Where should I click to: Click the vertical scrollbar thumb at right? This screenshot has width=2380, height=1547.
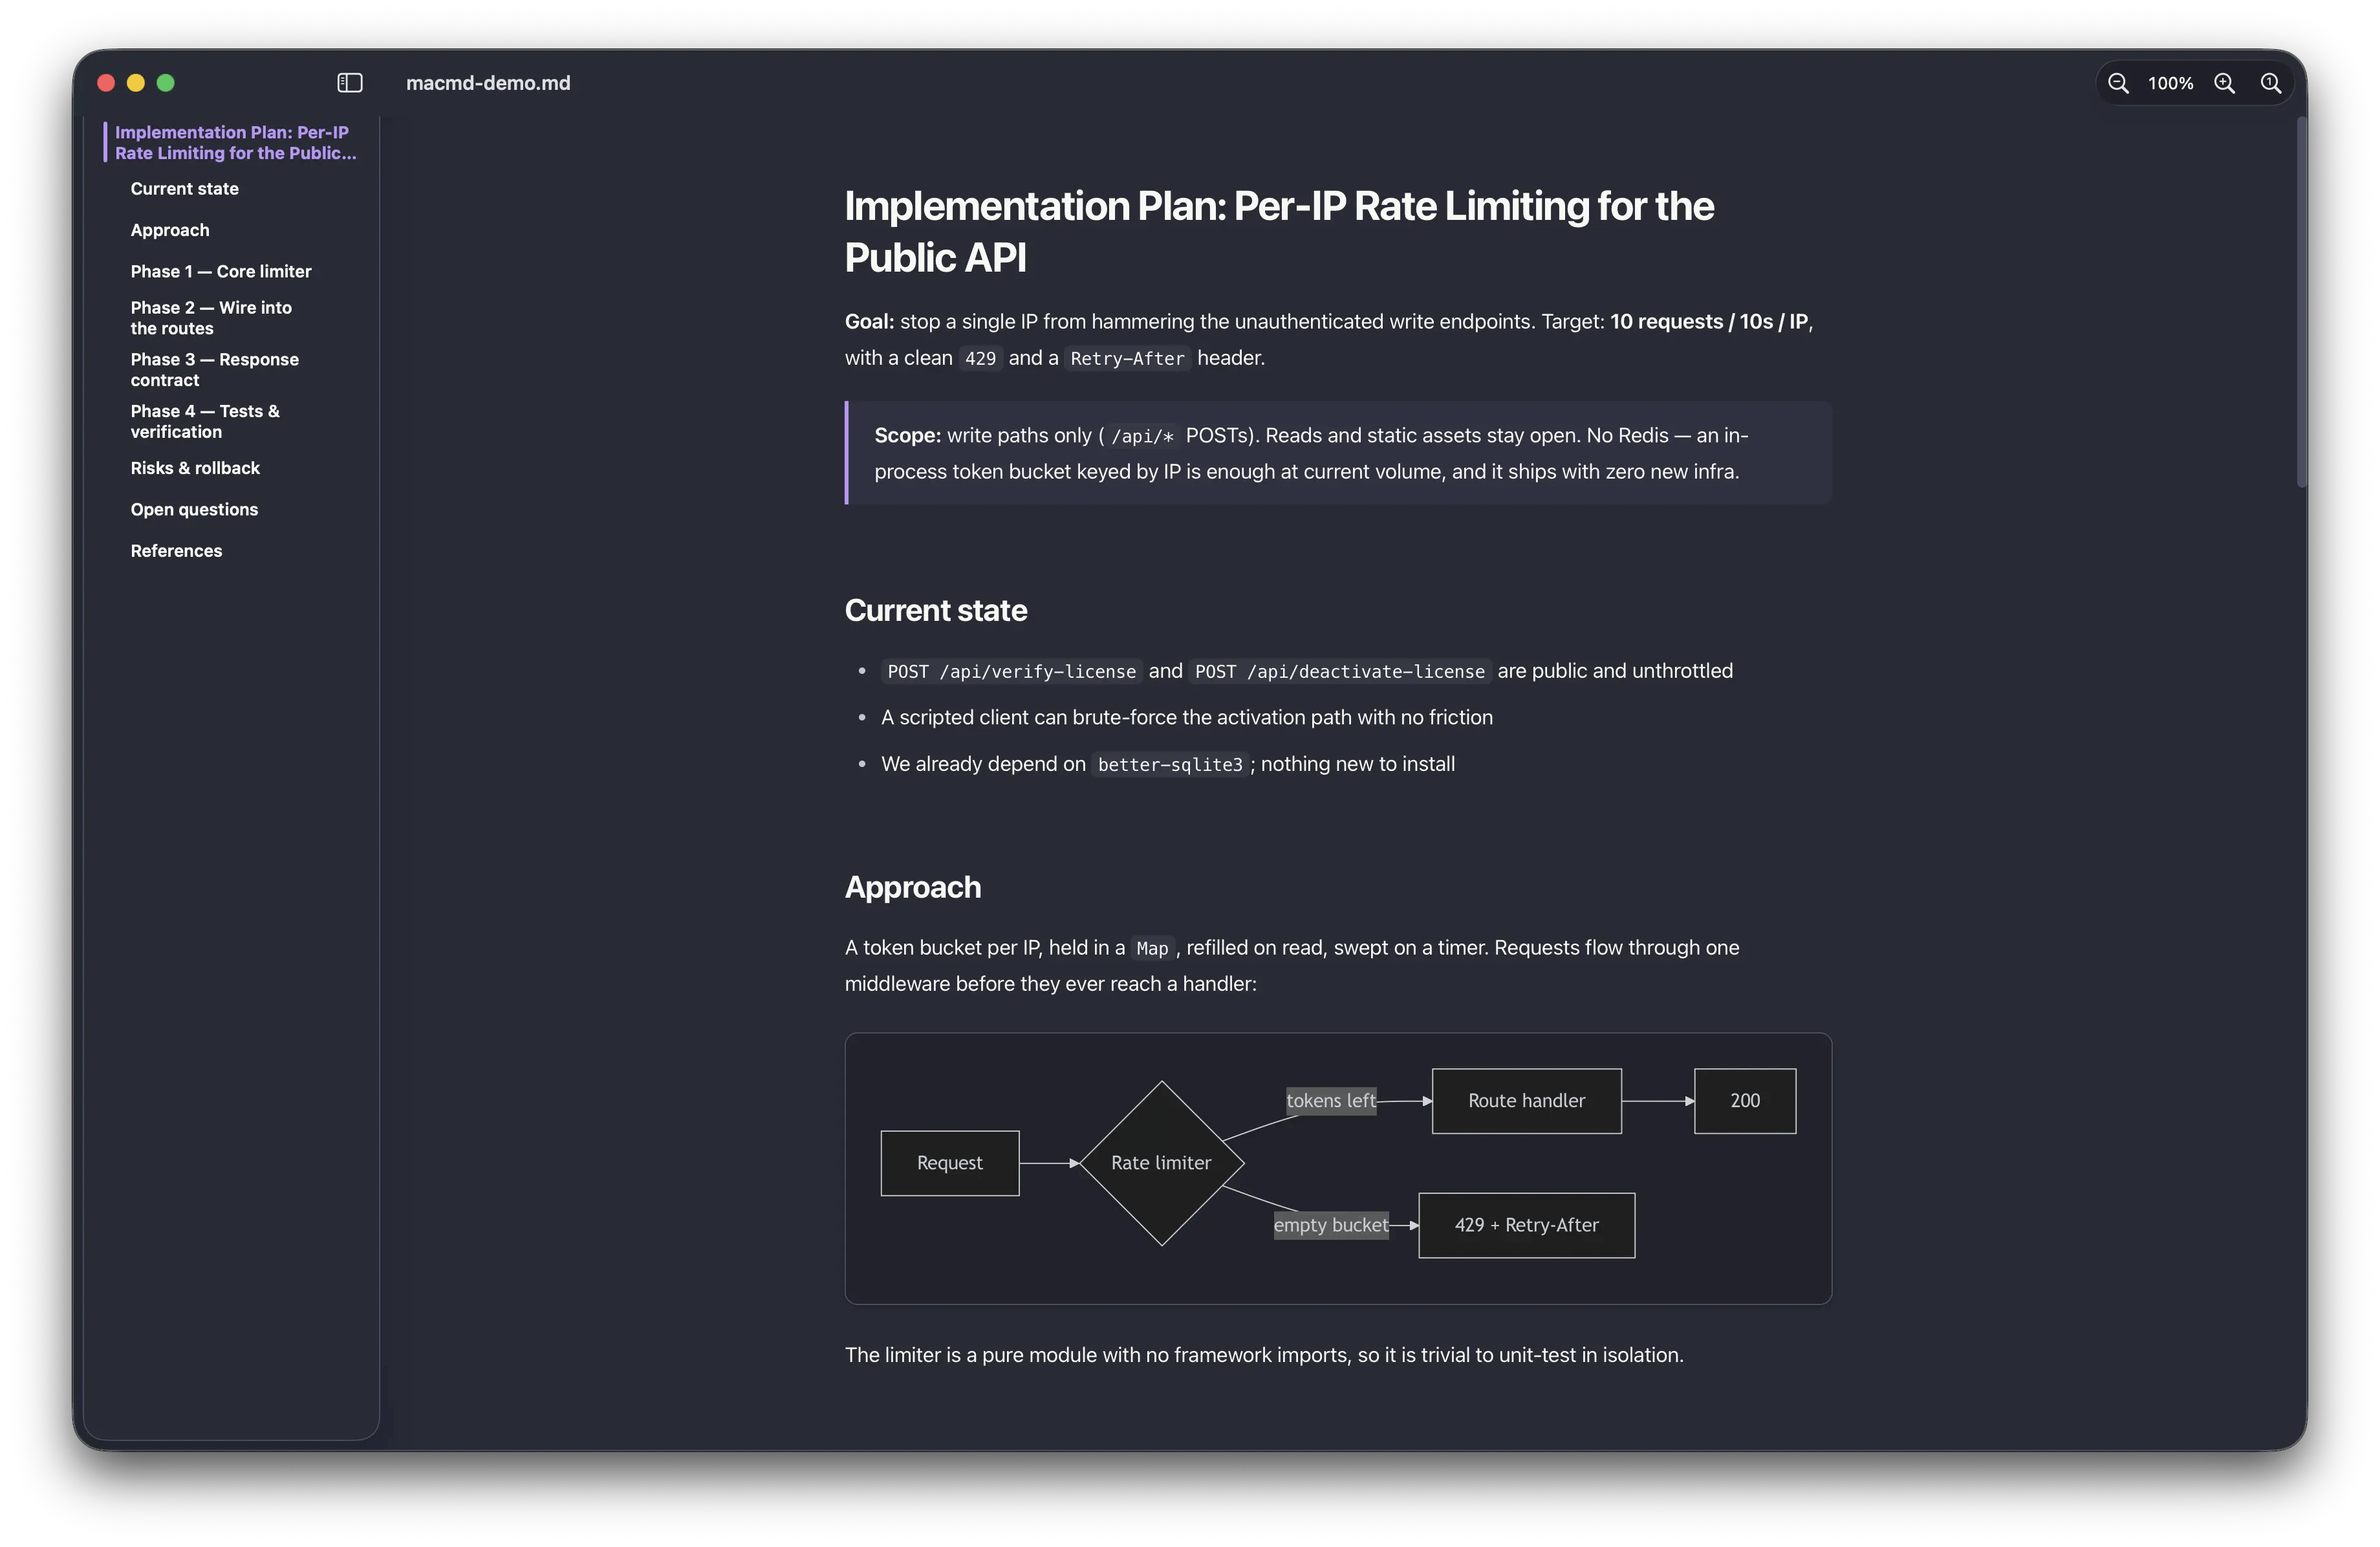(2301, 303)
